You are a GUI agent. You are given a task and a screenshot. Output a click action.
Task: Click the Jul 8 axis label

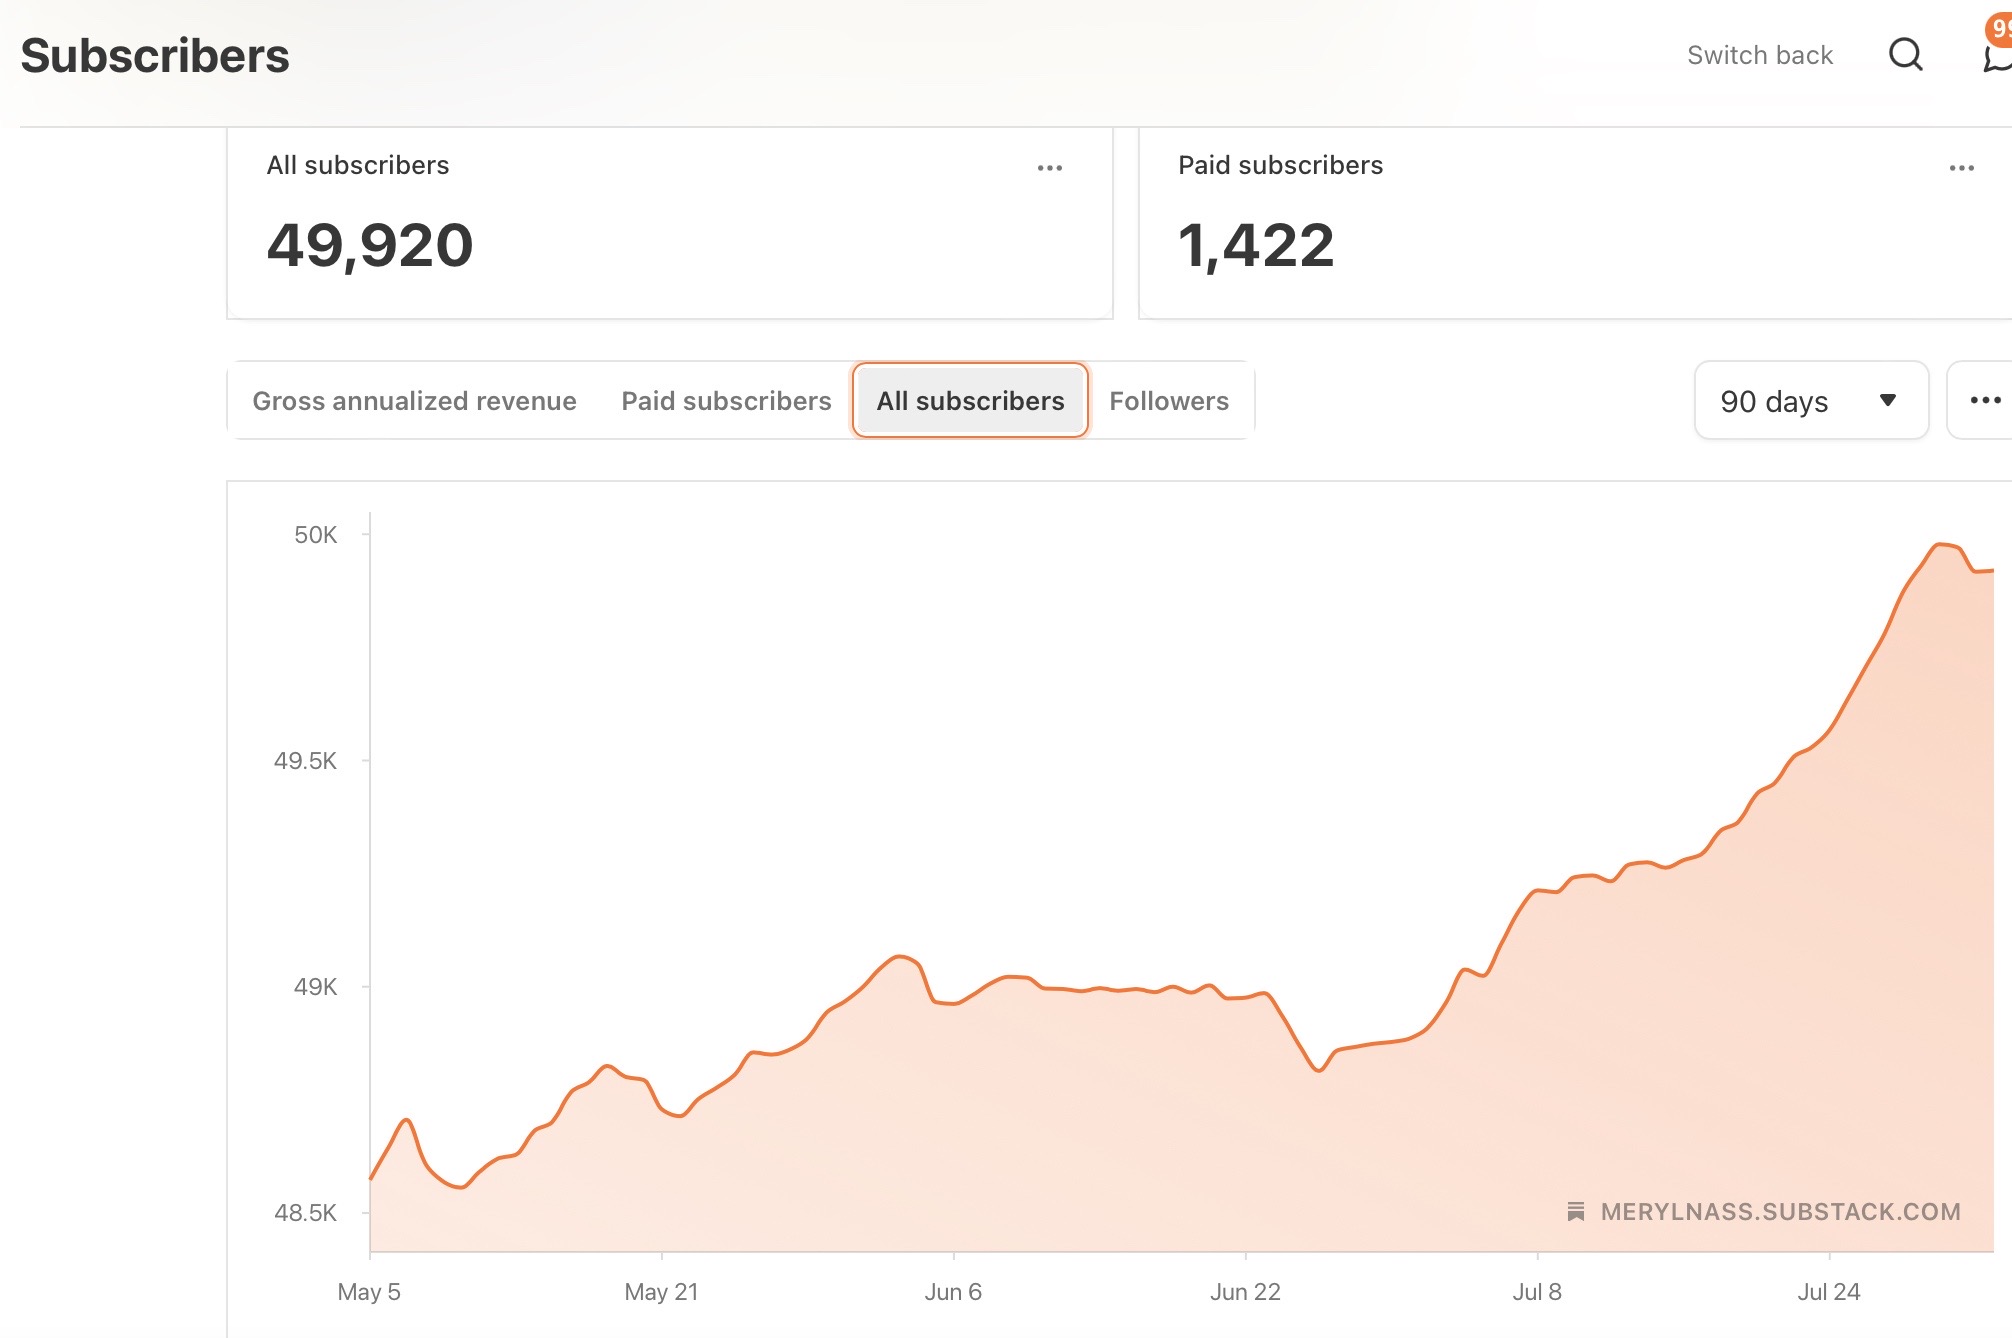1537,1291
